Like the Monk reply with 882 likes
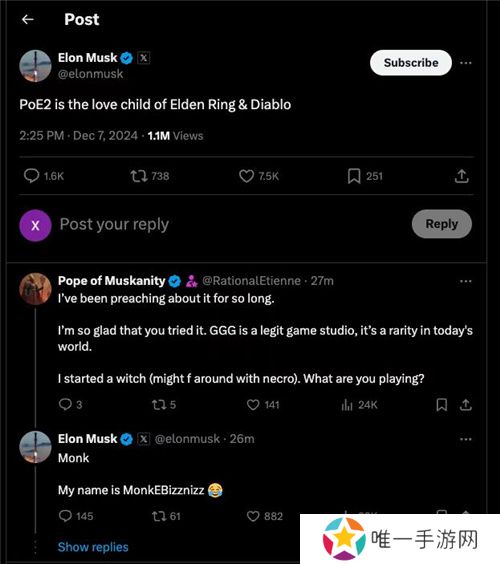 265,516
